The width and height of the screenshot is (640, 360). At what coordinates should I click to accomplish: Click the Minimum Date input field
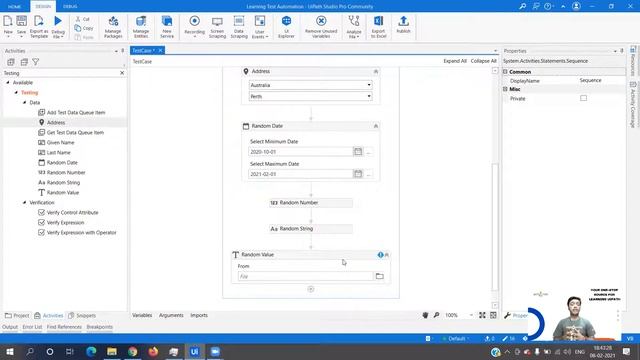[x=300, y=151]
